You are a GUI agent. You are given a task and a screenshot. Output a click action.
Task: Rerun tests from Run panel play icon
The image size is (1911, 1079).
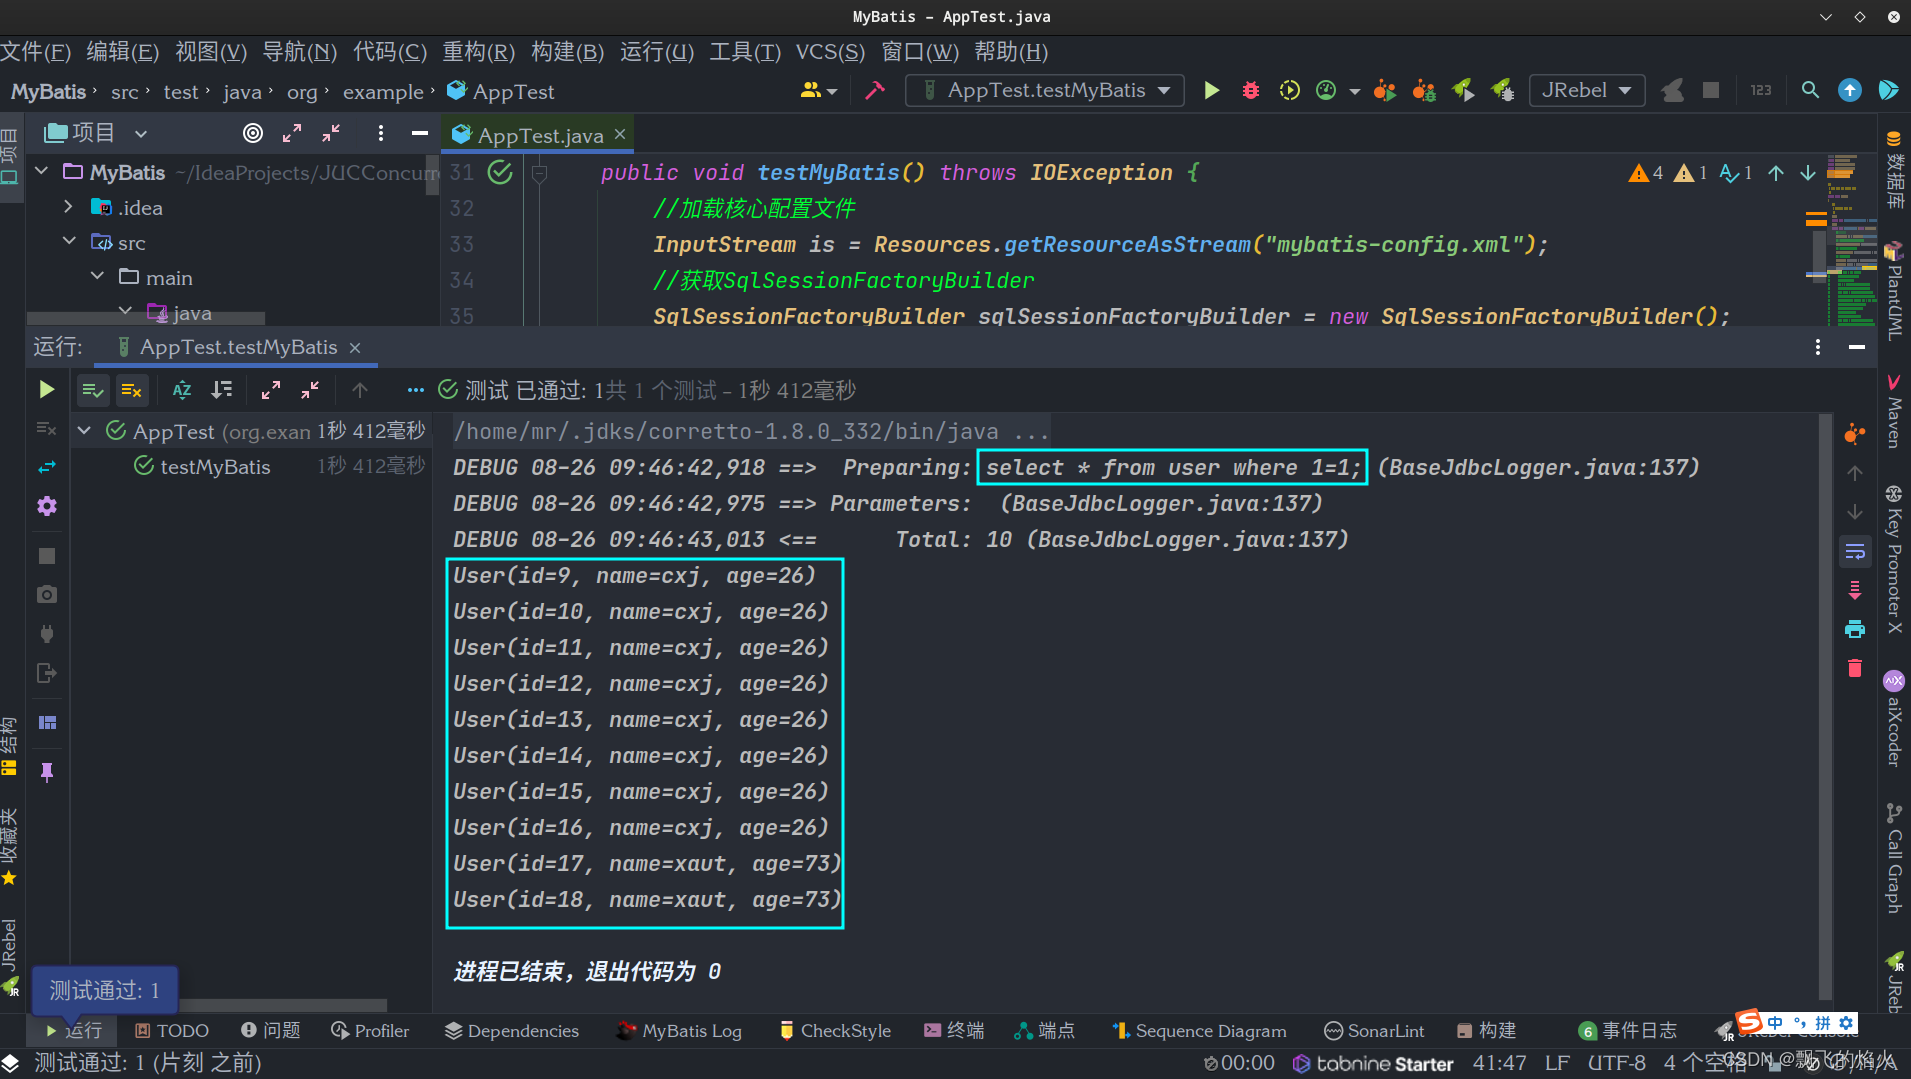coord(46,390)
